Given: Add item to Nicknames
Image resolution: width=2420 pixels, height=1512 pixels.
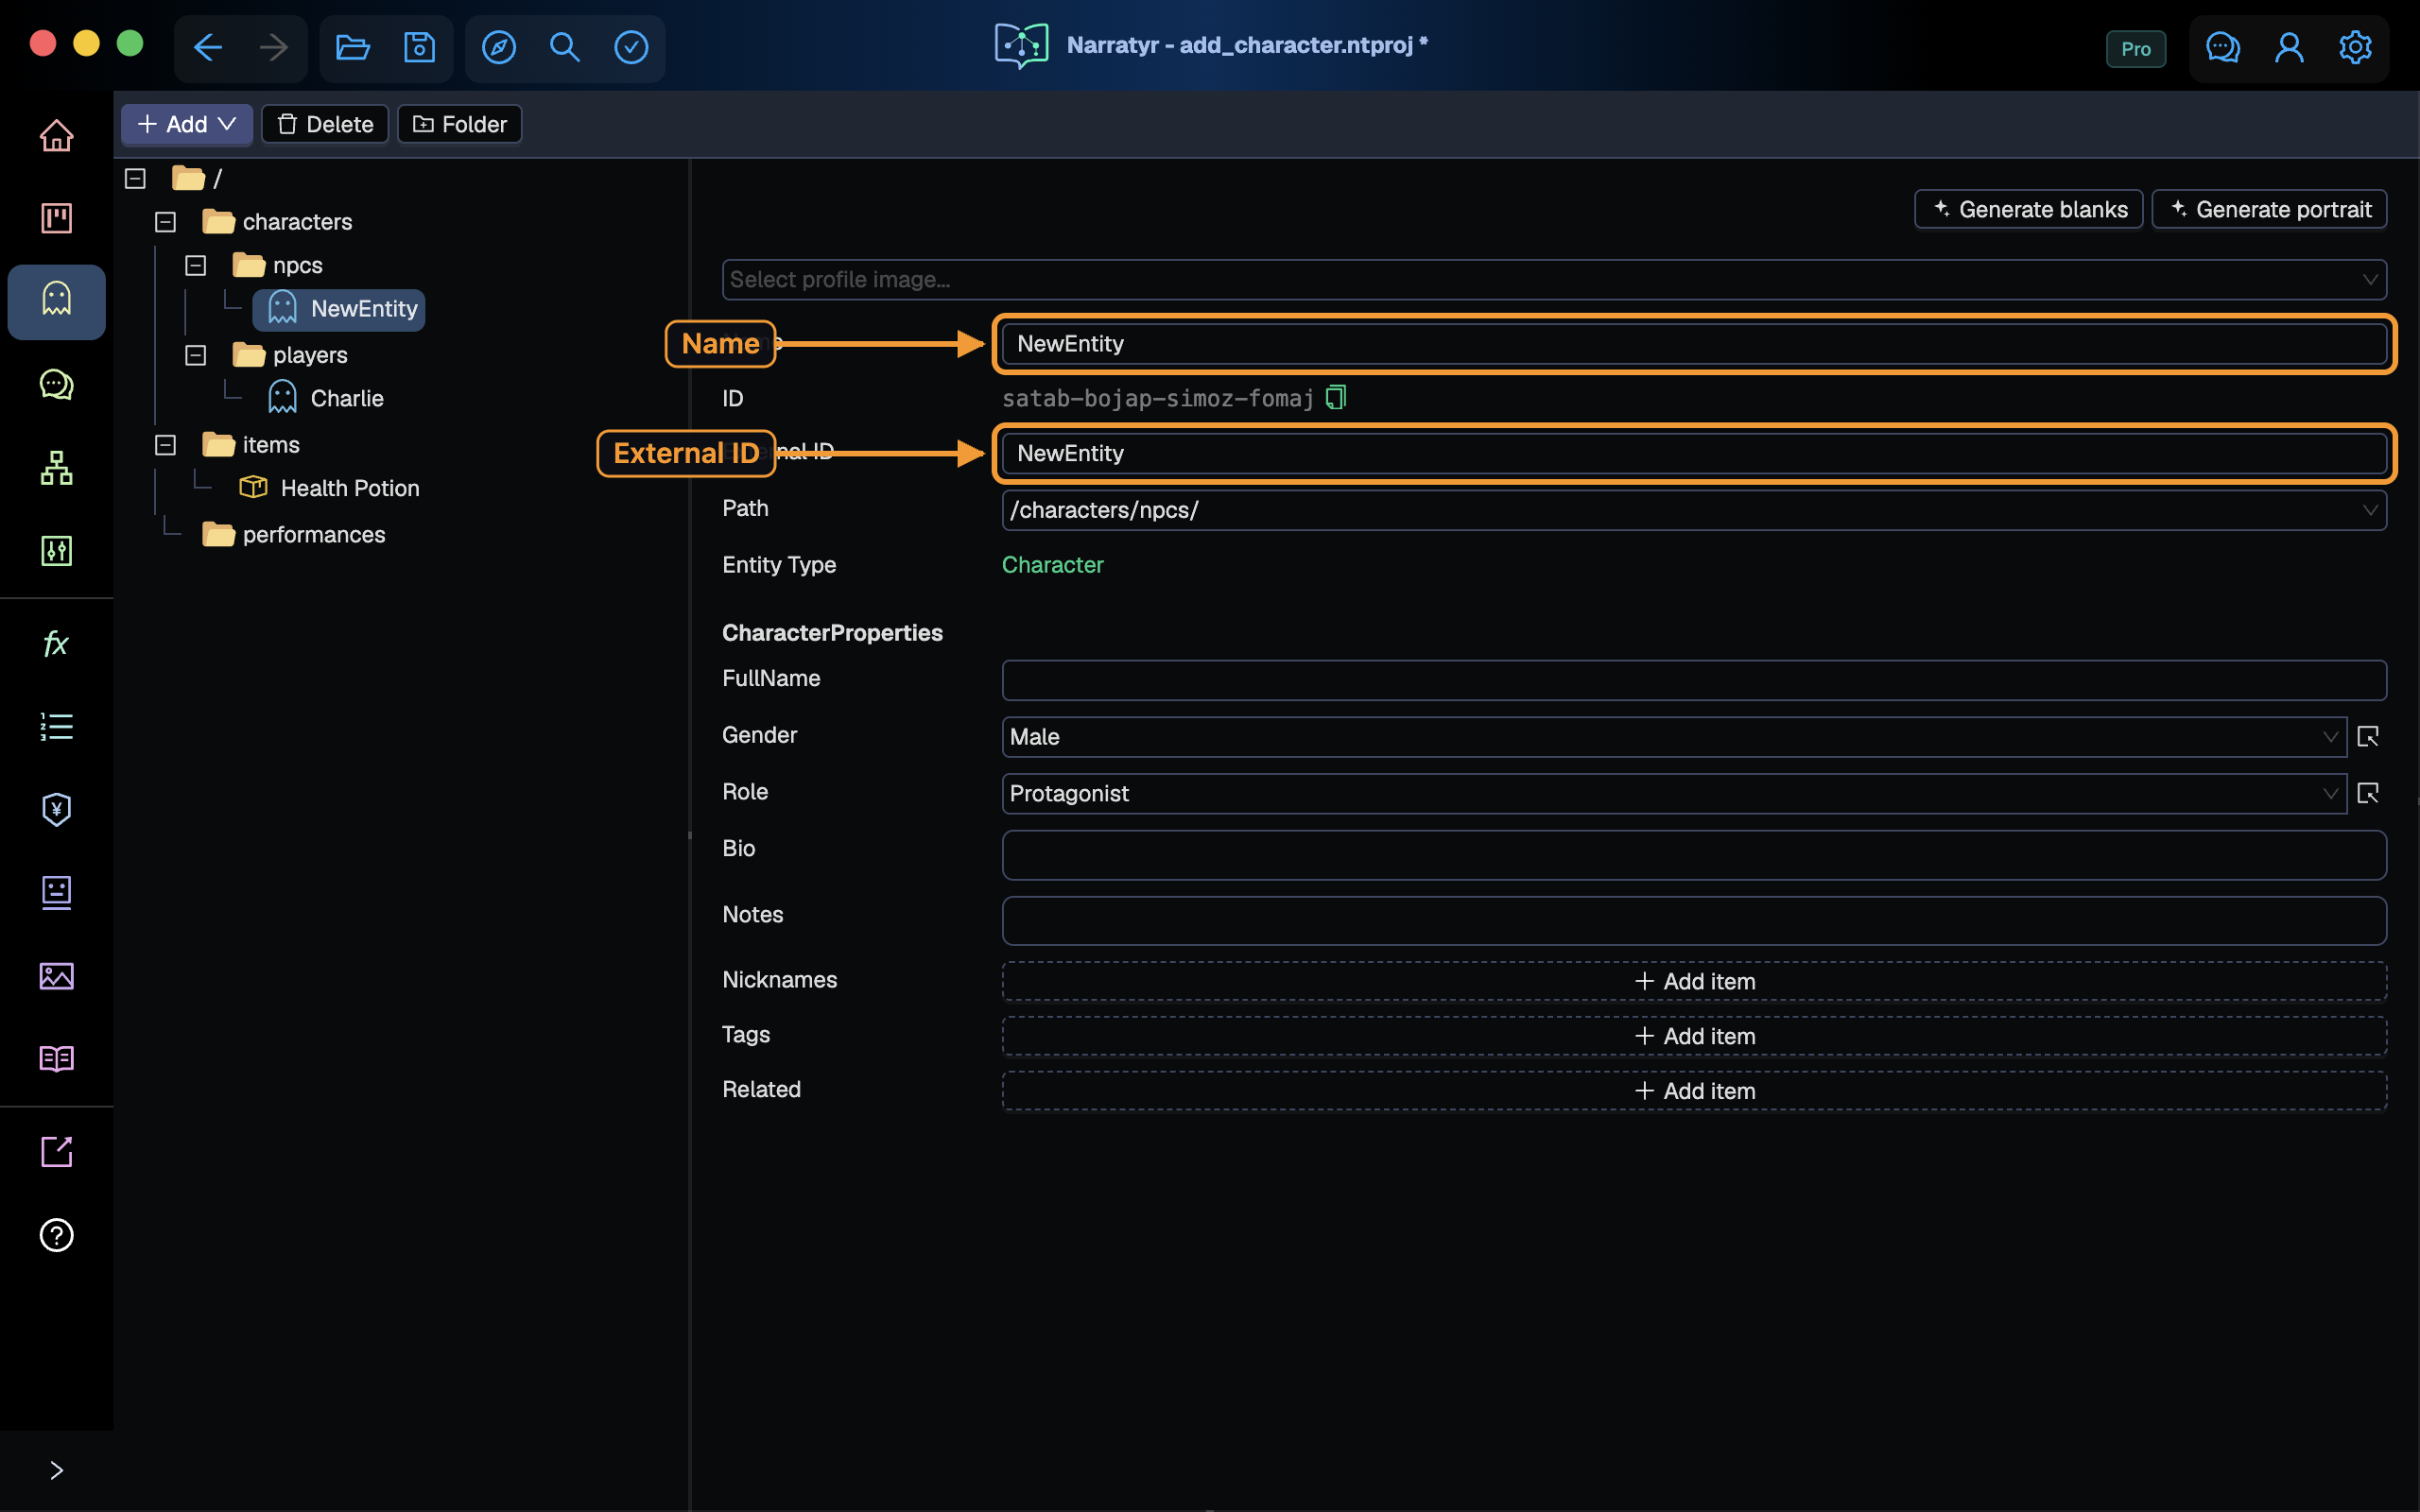Looking at the screenshot, I should point(1694,981).
